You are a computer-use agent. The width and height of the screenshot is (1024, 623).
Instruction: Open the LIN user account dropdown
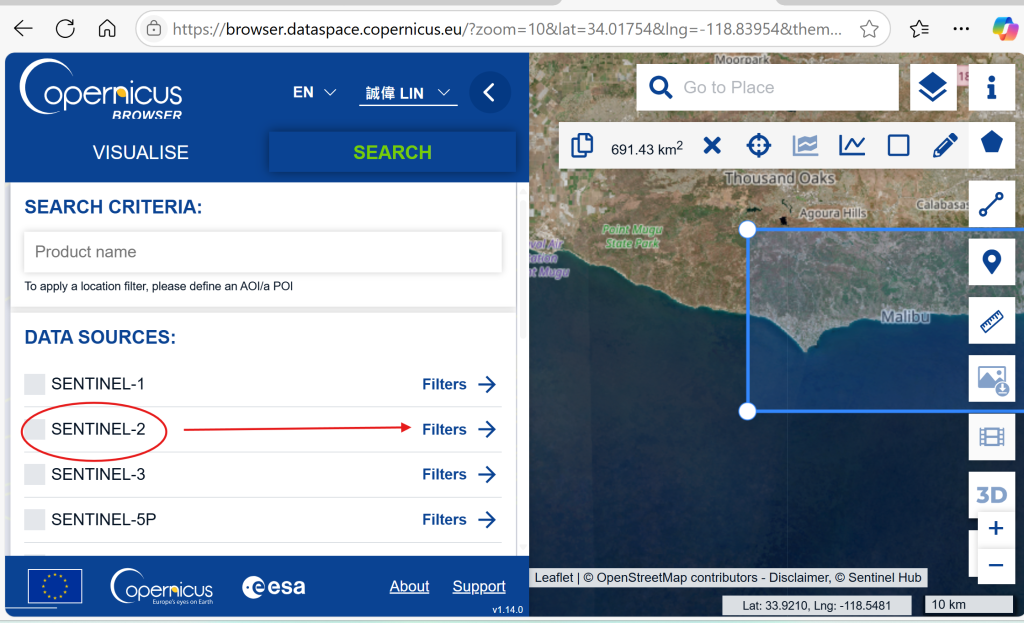click(408, 93)
